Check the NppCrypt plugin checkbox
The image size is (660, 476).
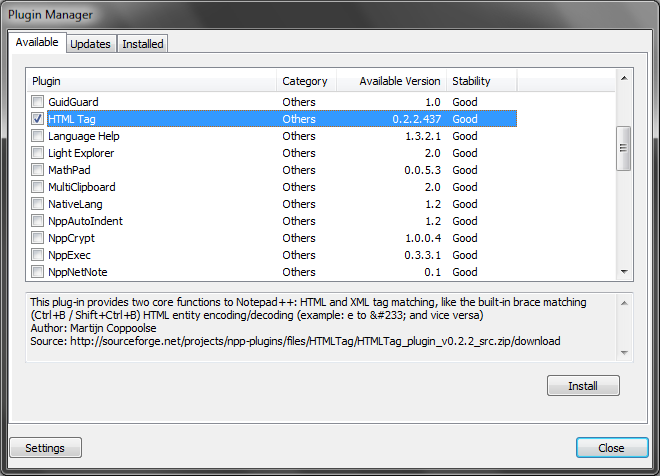point(37,238)
